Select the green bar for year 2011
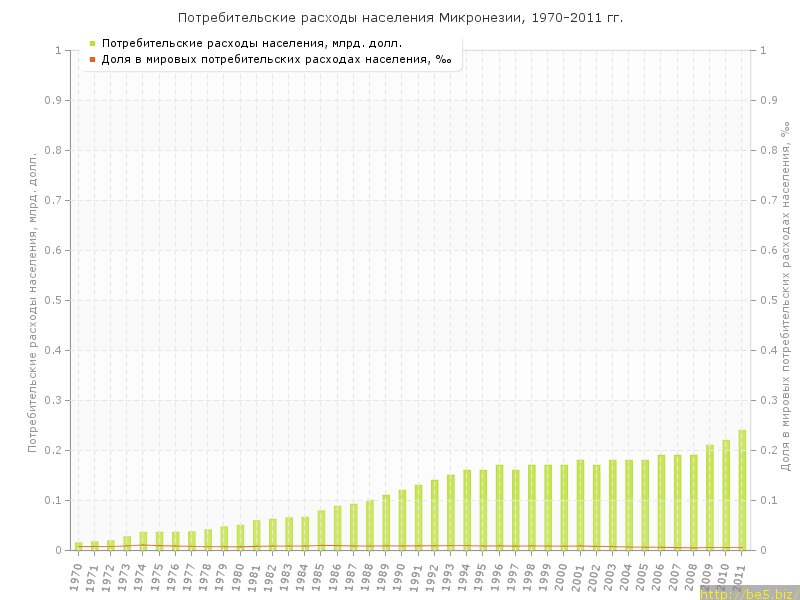 [742, 490]
